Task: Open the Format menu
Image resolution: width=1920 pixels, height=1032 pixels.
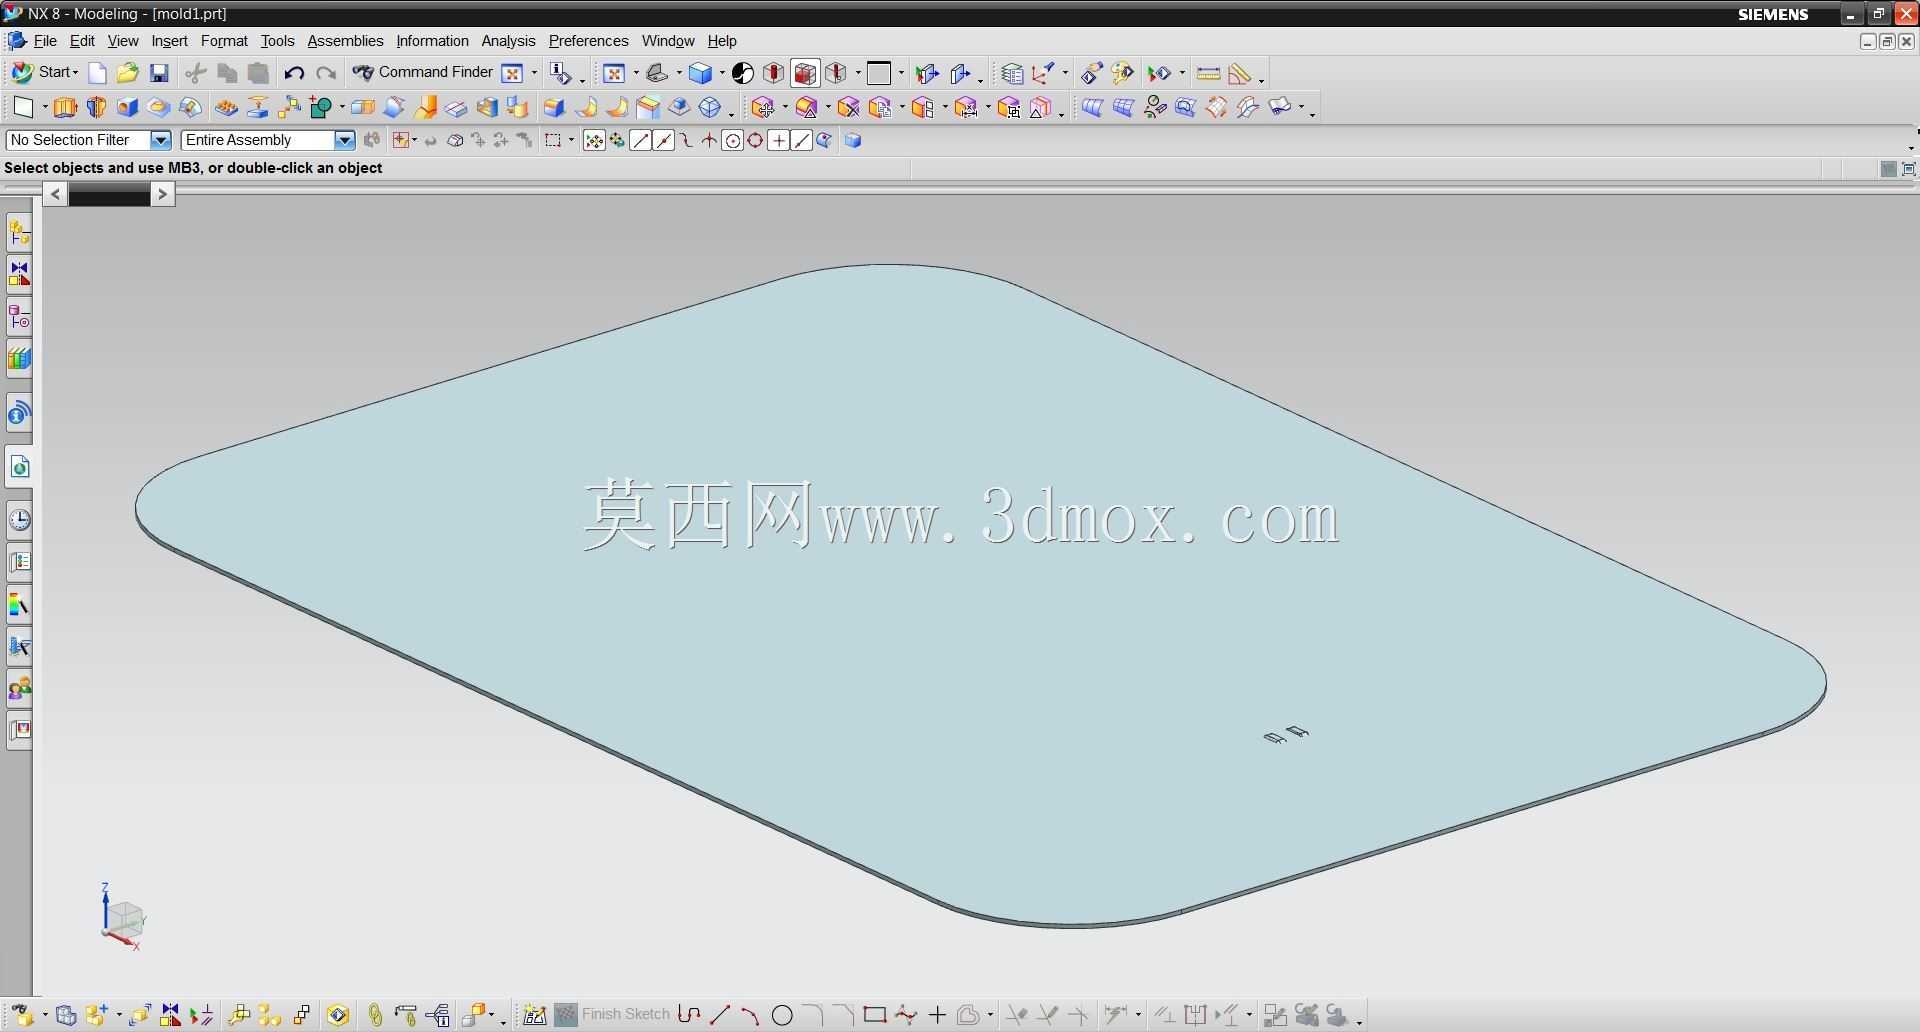Action: (x=224, y=41)
